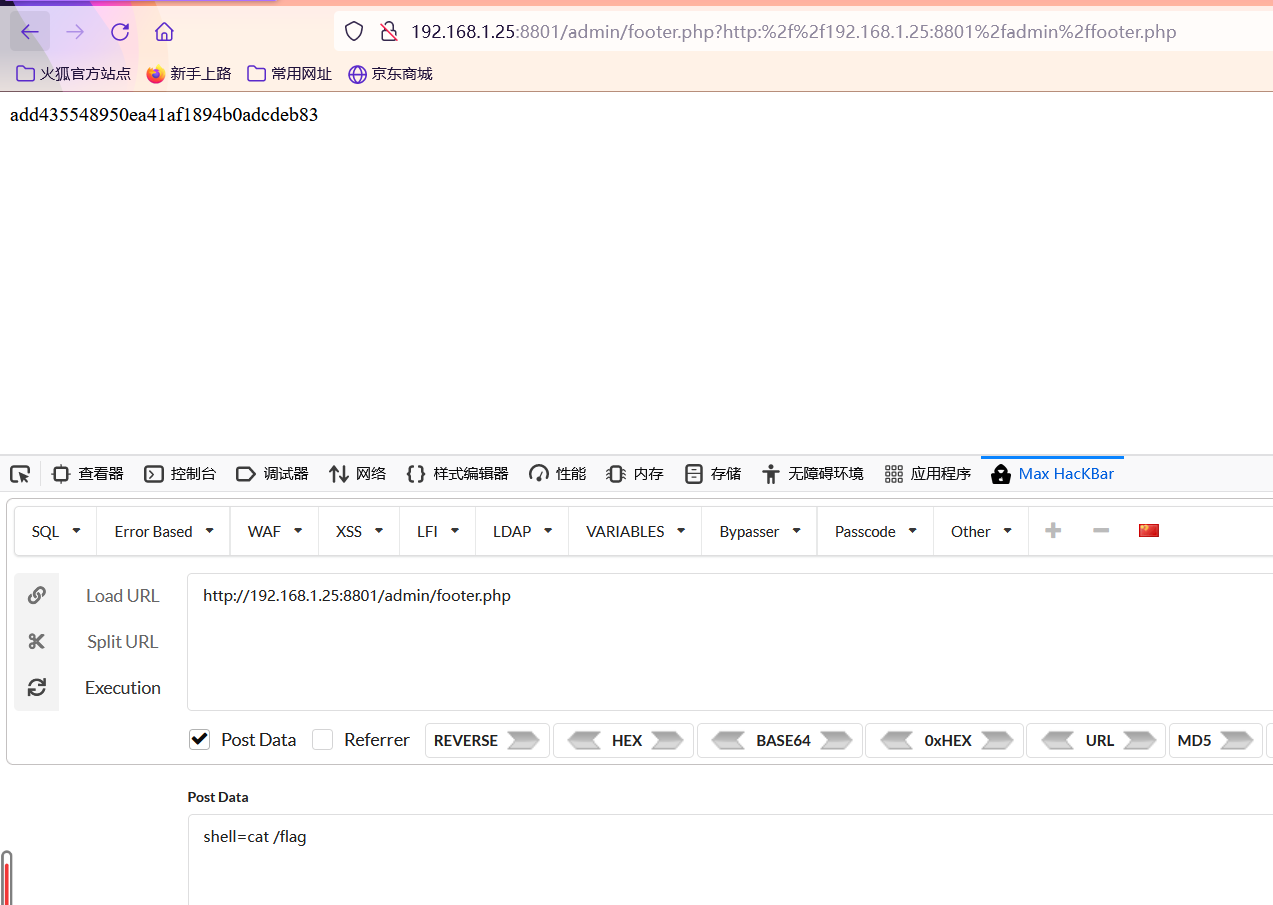Enable the Referrer checkbox
The height and width of the screenshot is (905, 1273).
(x=323, y=739)
